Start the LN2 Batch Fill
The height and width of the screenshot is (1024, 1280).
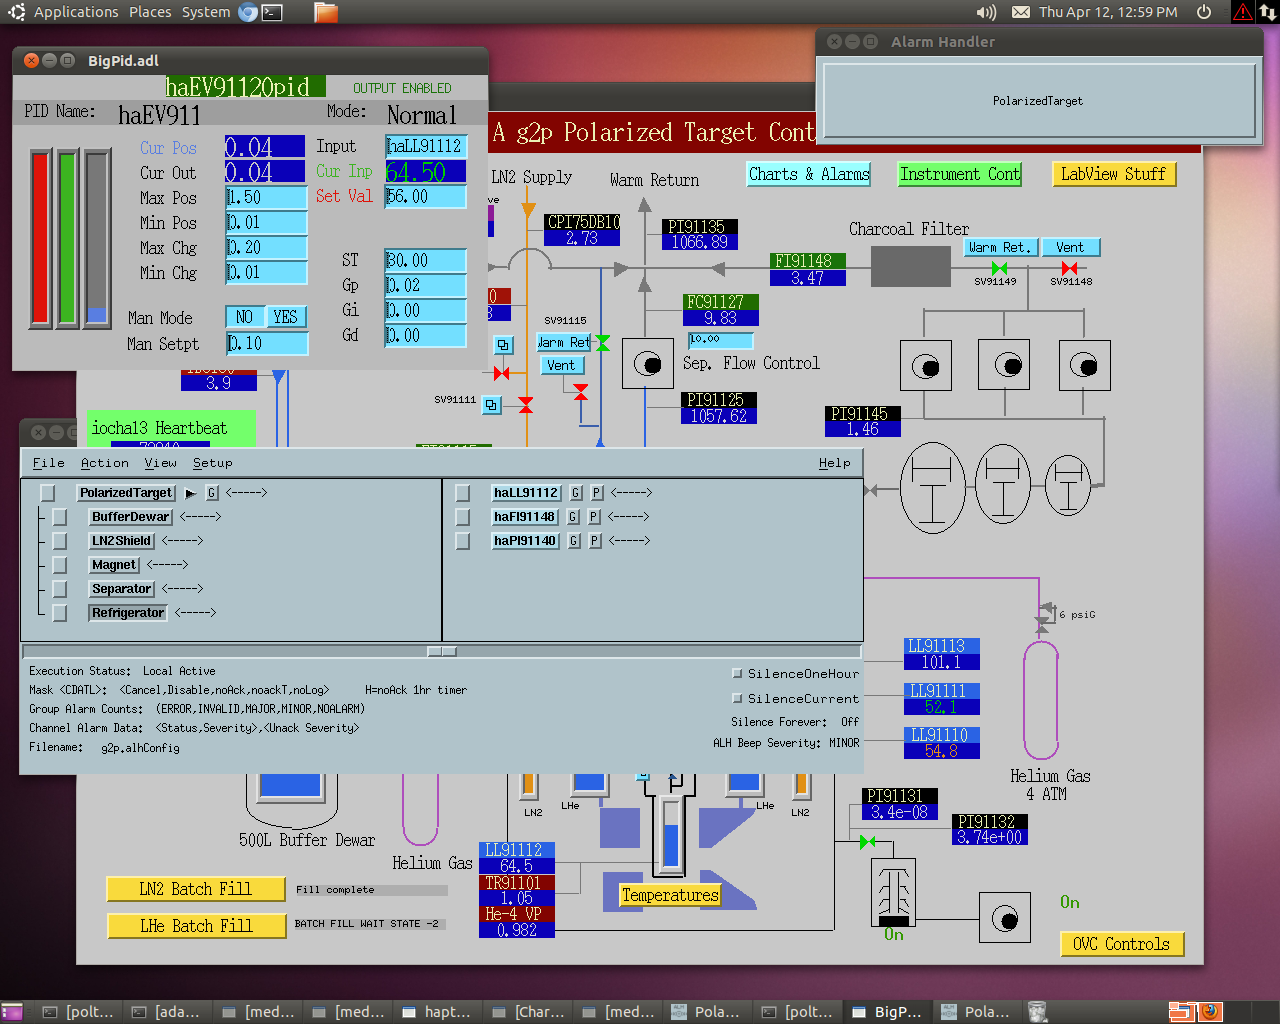196,889
